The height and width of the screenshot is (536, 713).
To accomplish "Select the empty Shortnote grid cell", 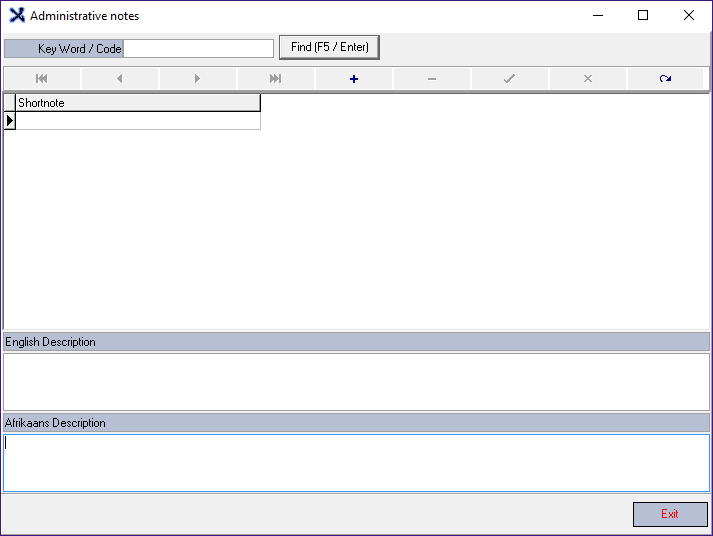I will (138, 121).
